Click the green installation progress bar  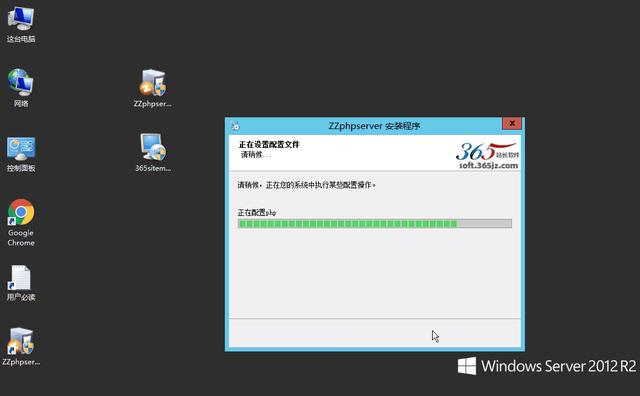click(374, 223)
